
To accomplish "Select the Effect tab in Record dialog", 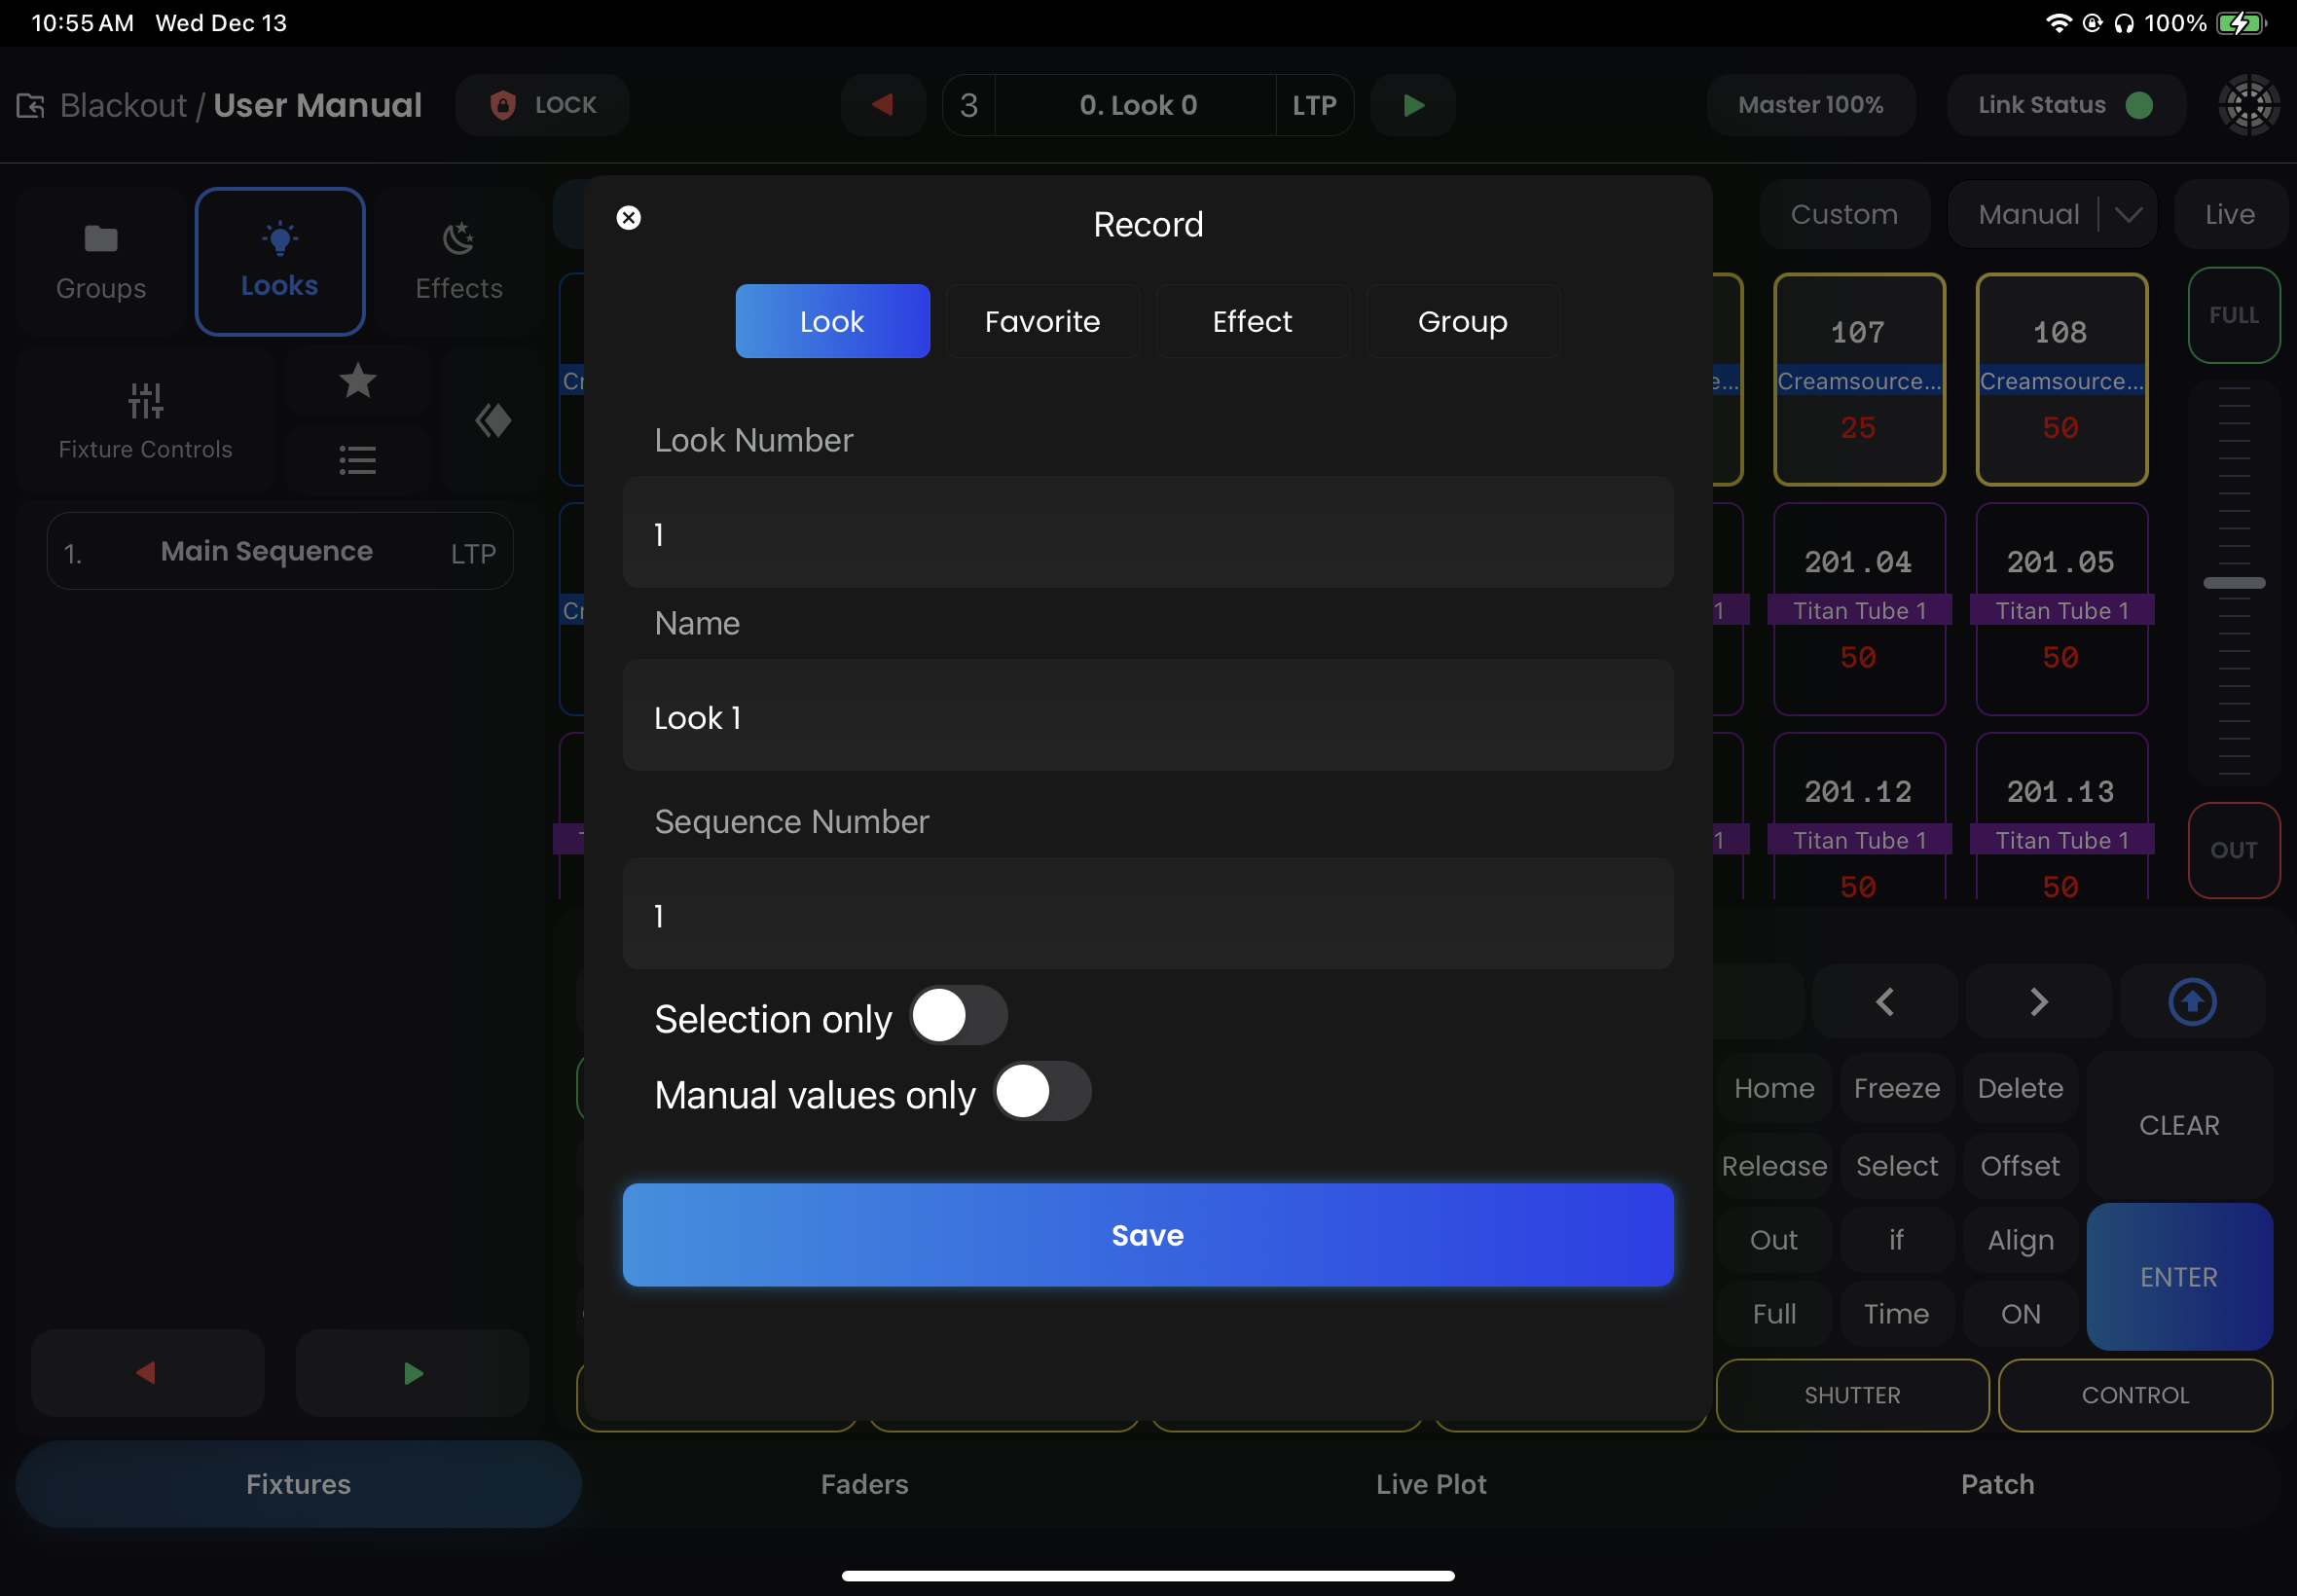I will (x=1254, y=319).
